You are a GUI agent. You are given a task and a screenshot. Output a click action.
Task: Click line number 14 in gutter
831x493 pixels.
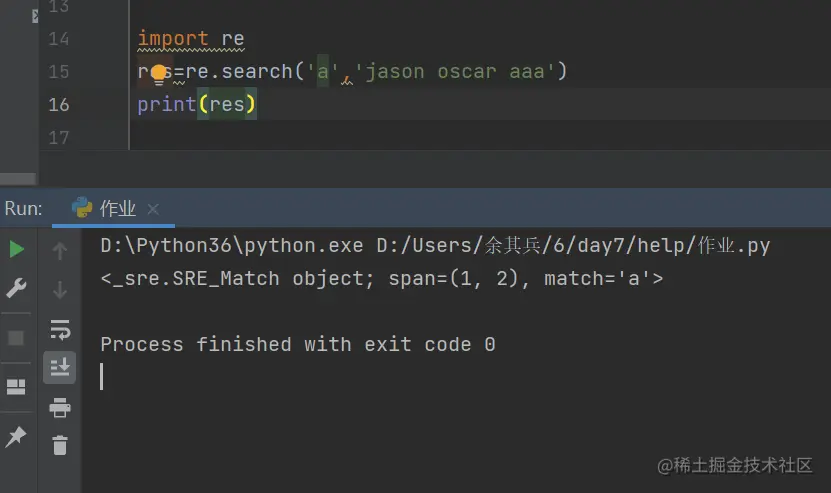click(59, 39)
